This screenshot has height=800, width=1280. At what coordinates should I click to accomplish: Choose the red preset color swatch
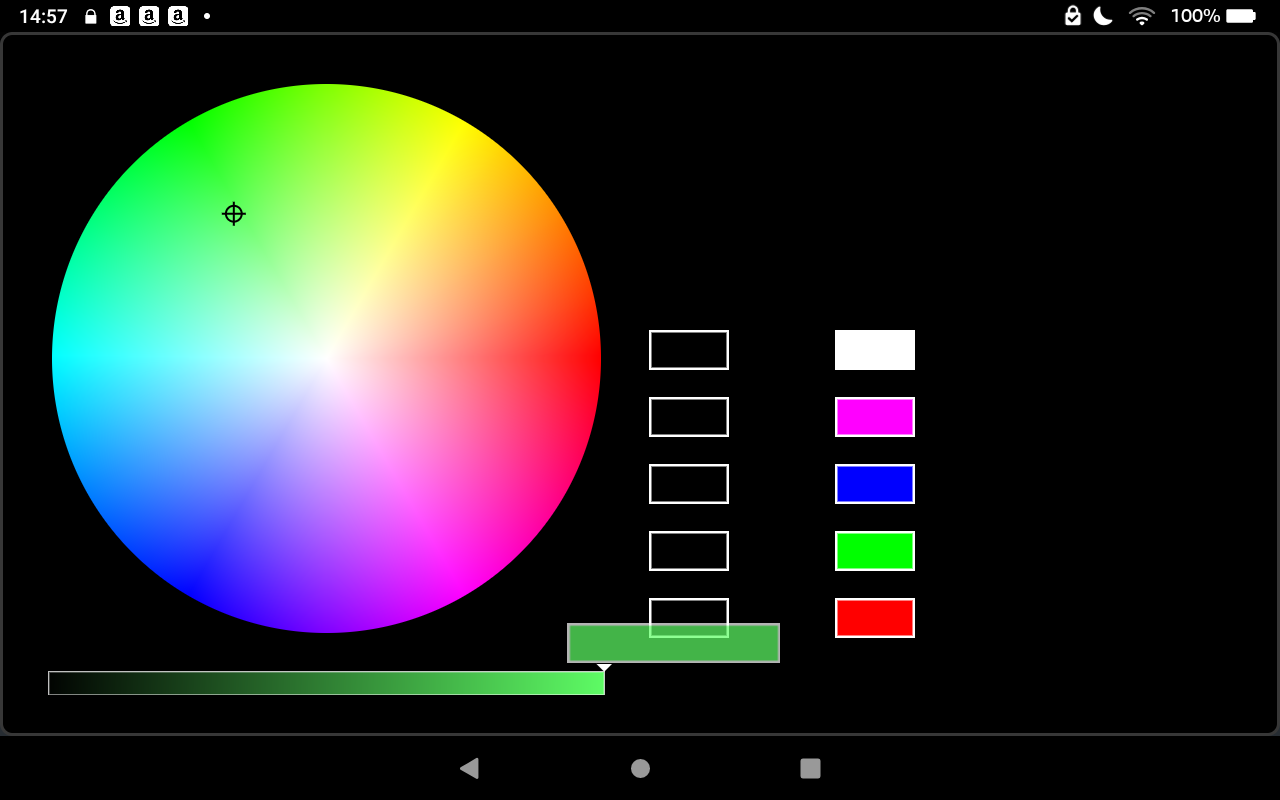click(875, 618)
